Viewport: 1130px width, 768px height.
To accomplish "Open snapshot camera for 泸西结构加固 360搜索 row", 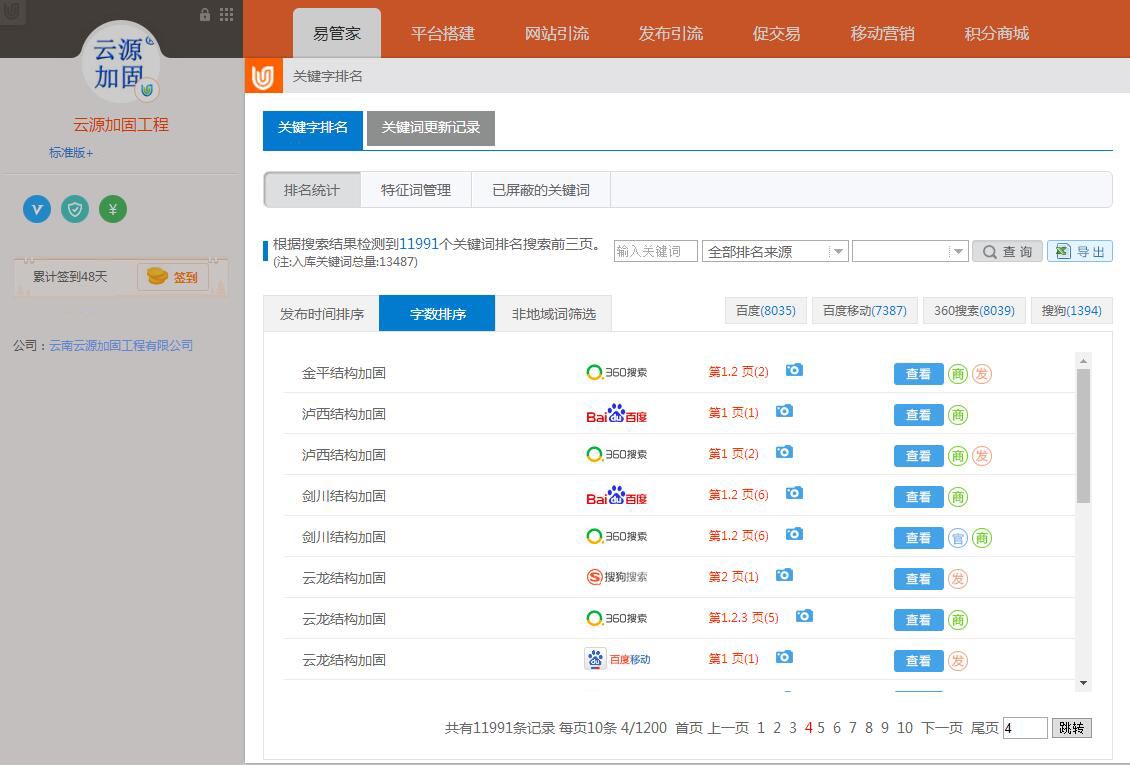I will click(x=784, y=452).
